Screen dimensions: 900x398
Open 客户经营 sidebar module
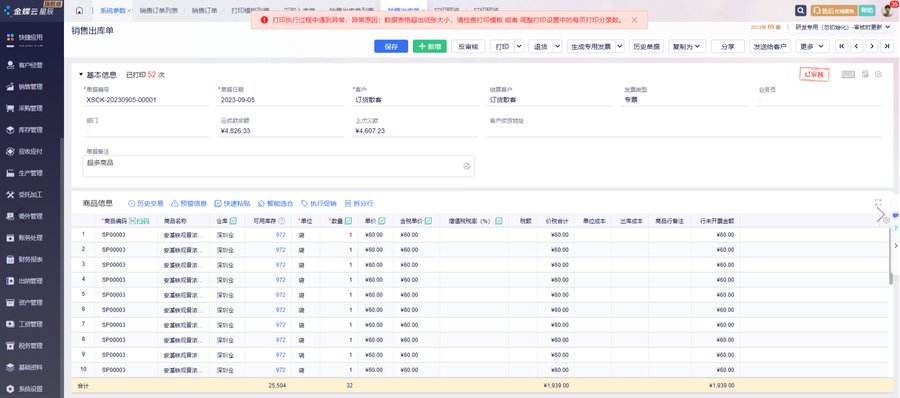(x=25, y=65)
